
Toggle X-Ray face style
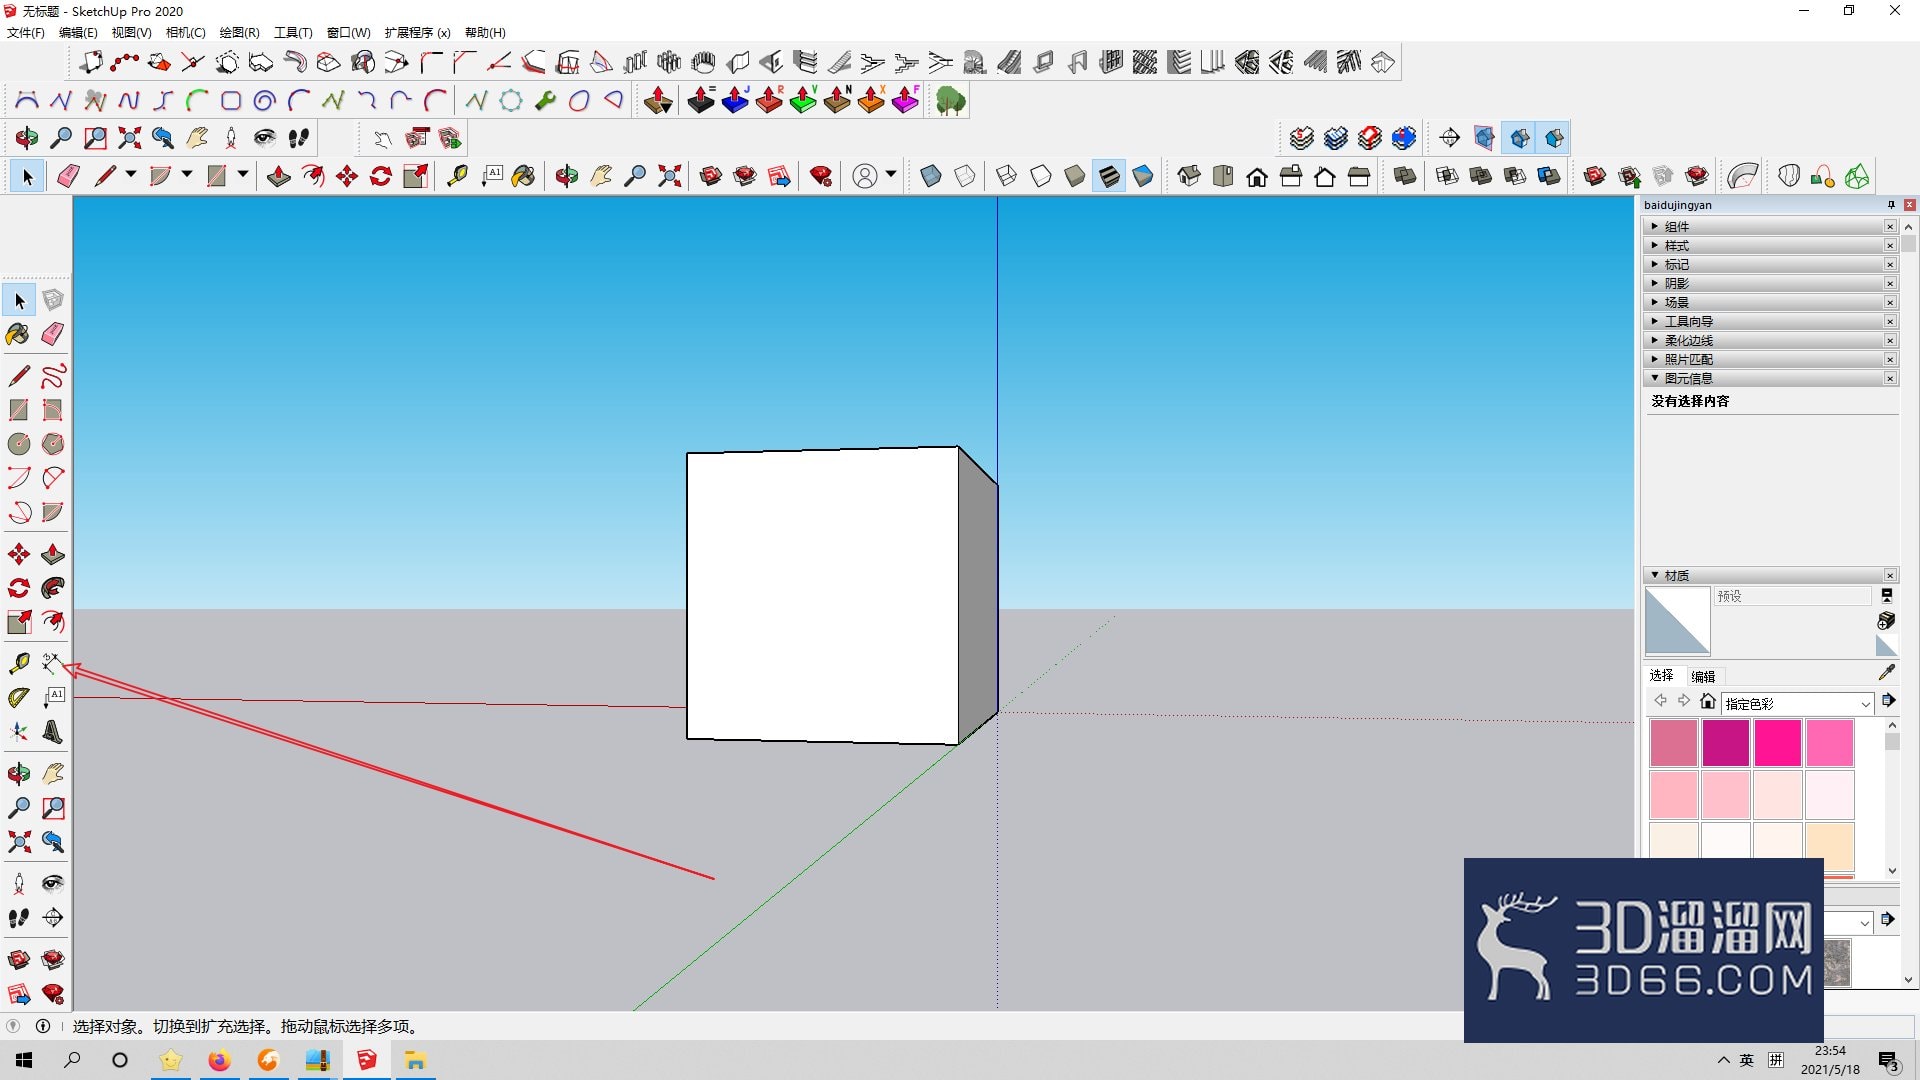point(931,177)
